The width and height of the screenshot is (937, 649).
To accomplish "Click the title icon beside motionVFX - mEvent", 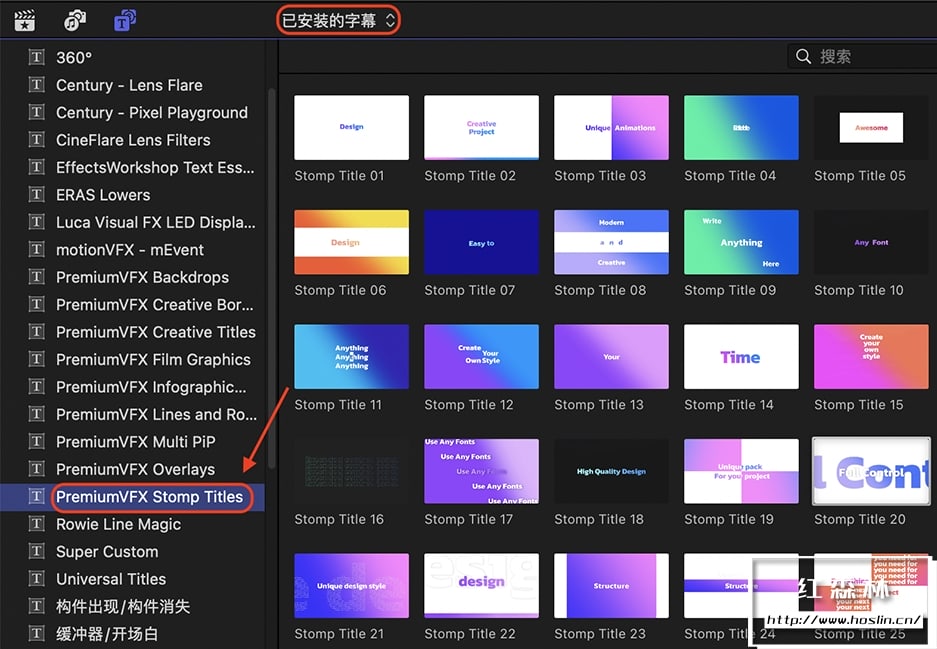I will pos(37,250).
